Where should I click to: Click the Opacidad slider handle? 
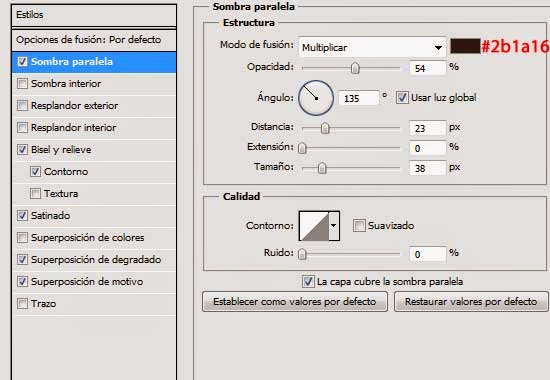355,68
